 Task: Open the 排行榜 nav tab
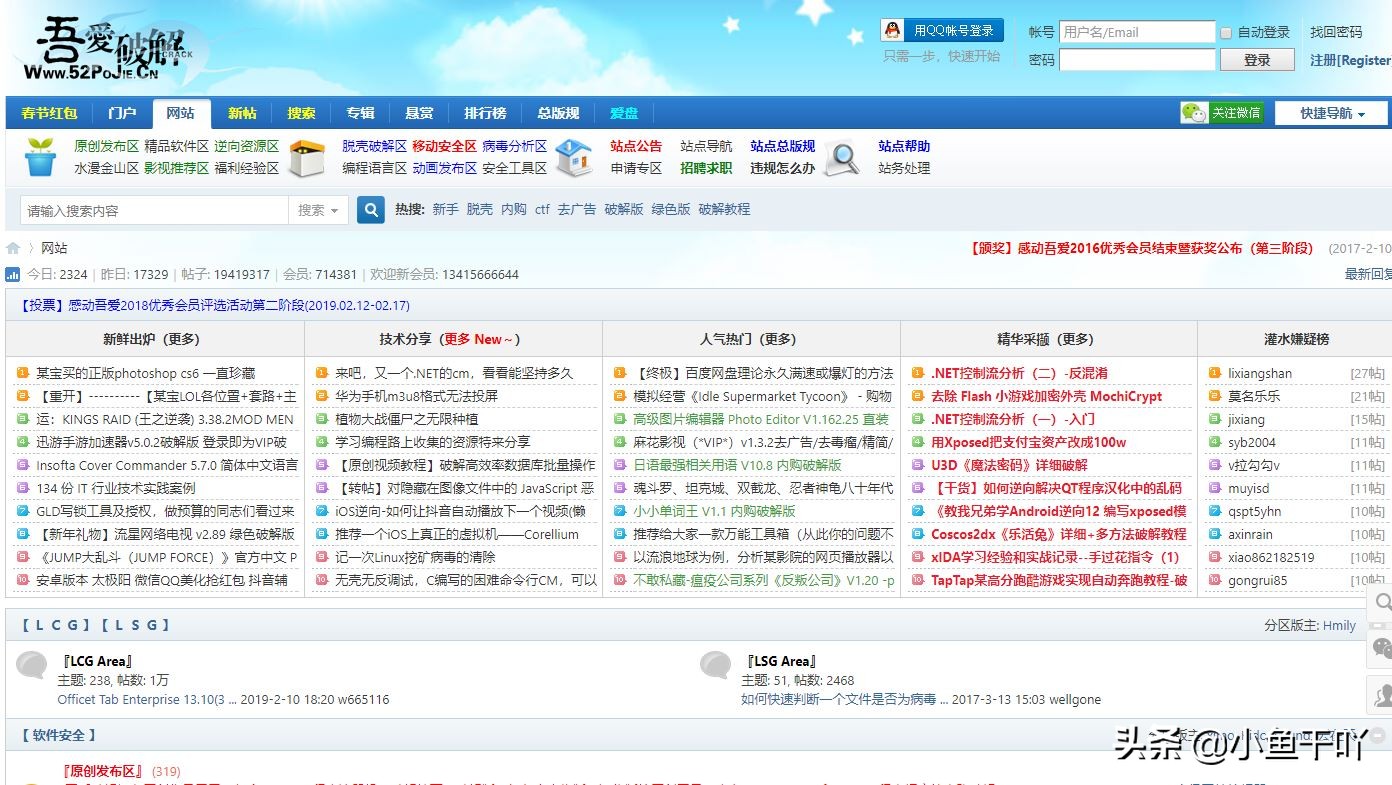click(485, 113)
